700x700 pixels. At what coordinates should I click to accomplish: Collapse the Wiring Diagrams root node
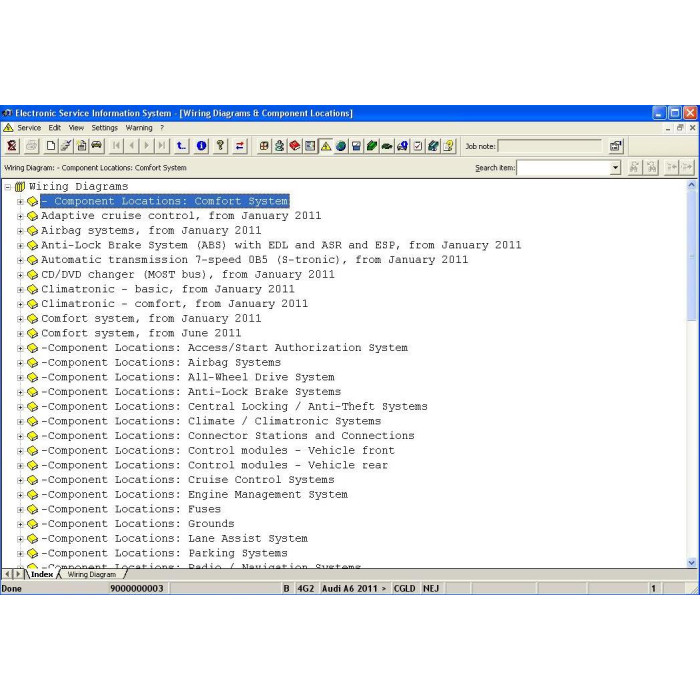pos(8,187)
